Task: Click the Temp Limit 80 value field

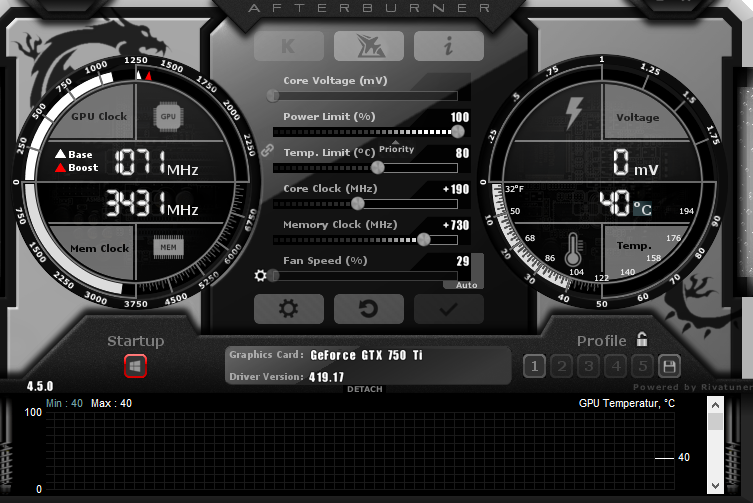Action: click(x=462, y=153)
